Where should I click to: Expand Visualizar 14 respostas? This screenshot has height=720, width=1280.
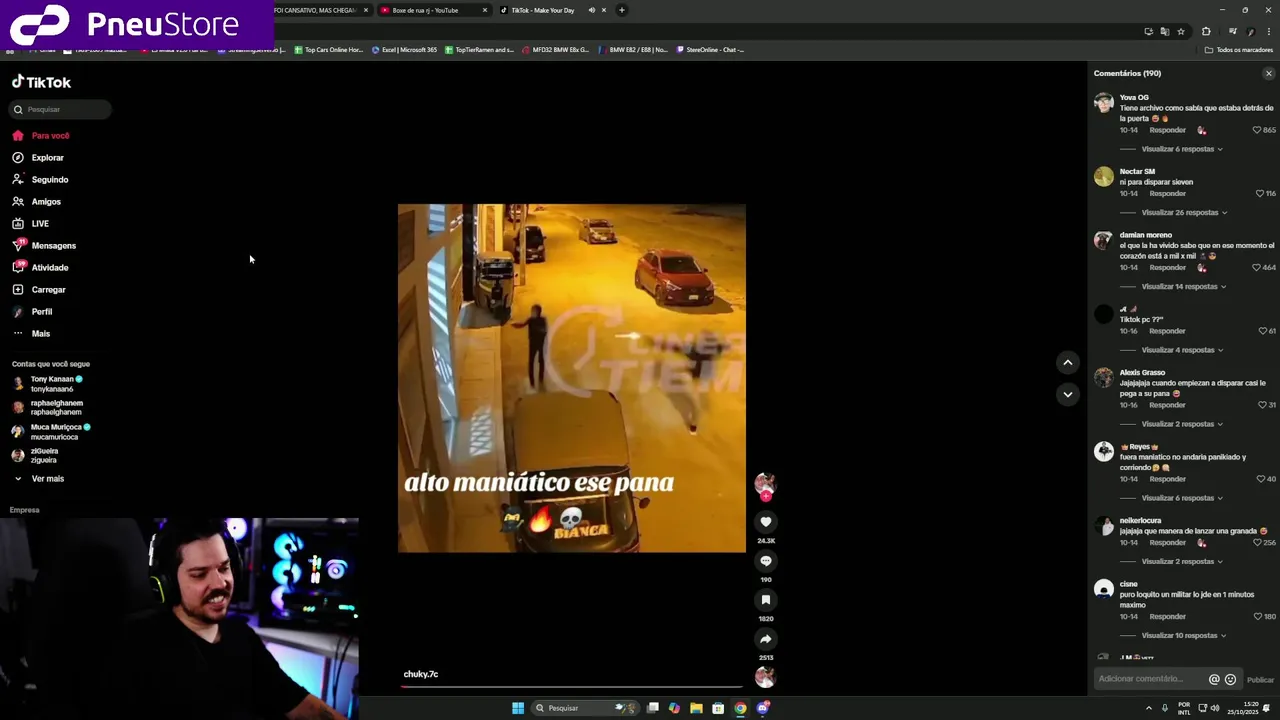[x=1184, y=287]
